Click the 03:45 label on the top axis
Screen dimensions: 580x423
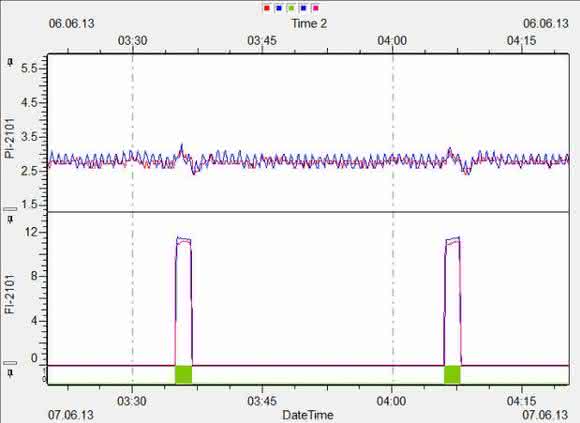[x=262, y=41]
